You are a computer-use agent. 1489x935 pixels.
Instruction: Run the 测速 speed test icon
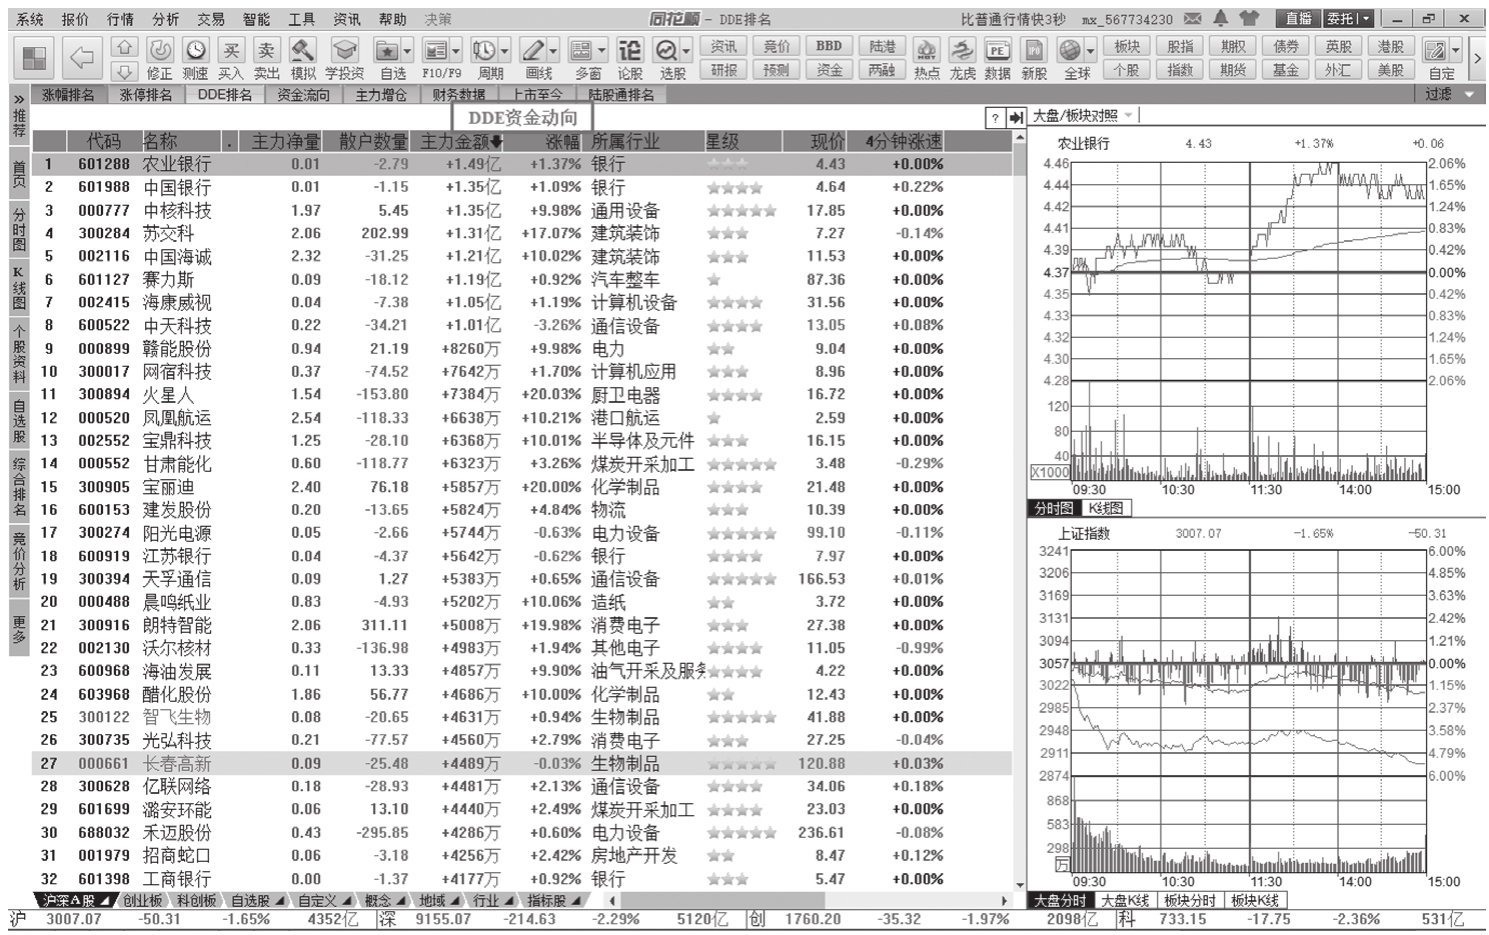point(195,58)
